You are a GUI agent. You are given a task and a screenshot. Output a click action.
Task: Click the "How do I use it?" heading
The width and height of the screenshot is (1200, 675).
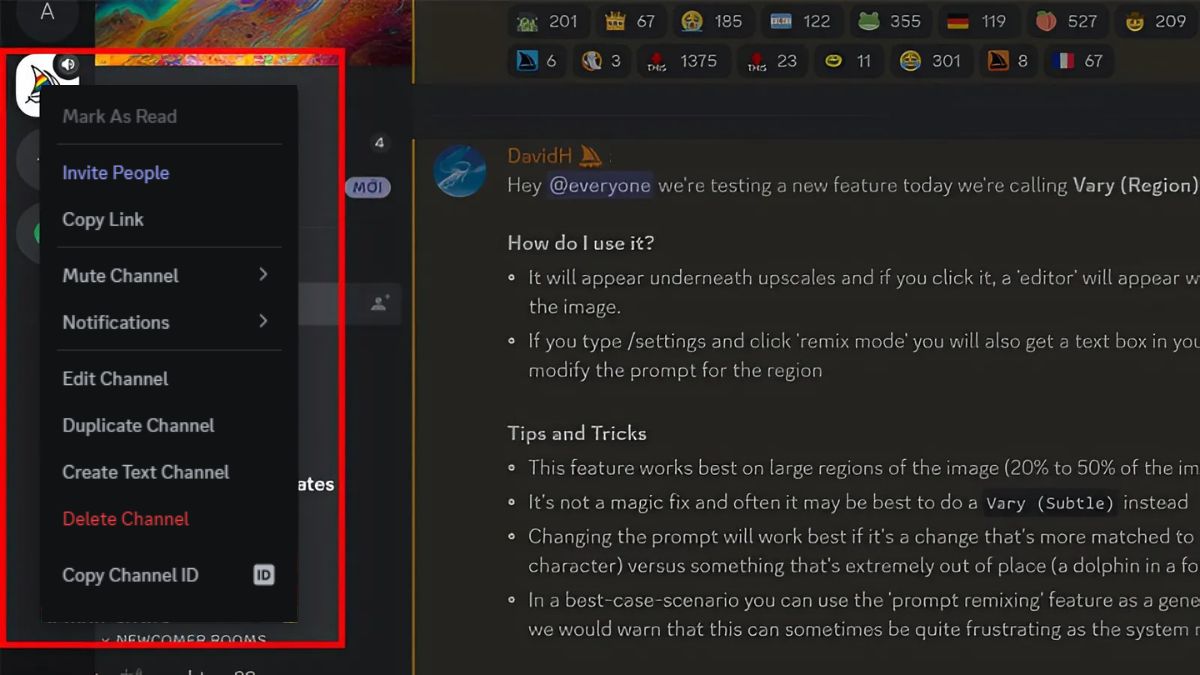pos(581,243)
